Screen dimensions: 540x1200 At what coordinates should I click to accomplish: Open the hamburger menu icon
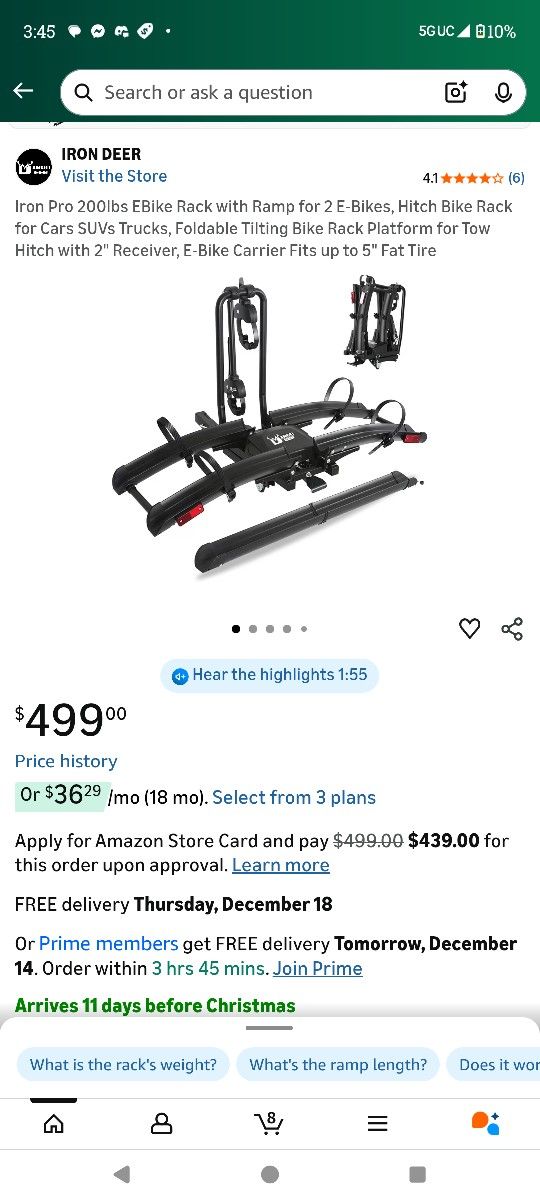[377, 1123]
